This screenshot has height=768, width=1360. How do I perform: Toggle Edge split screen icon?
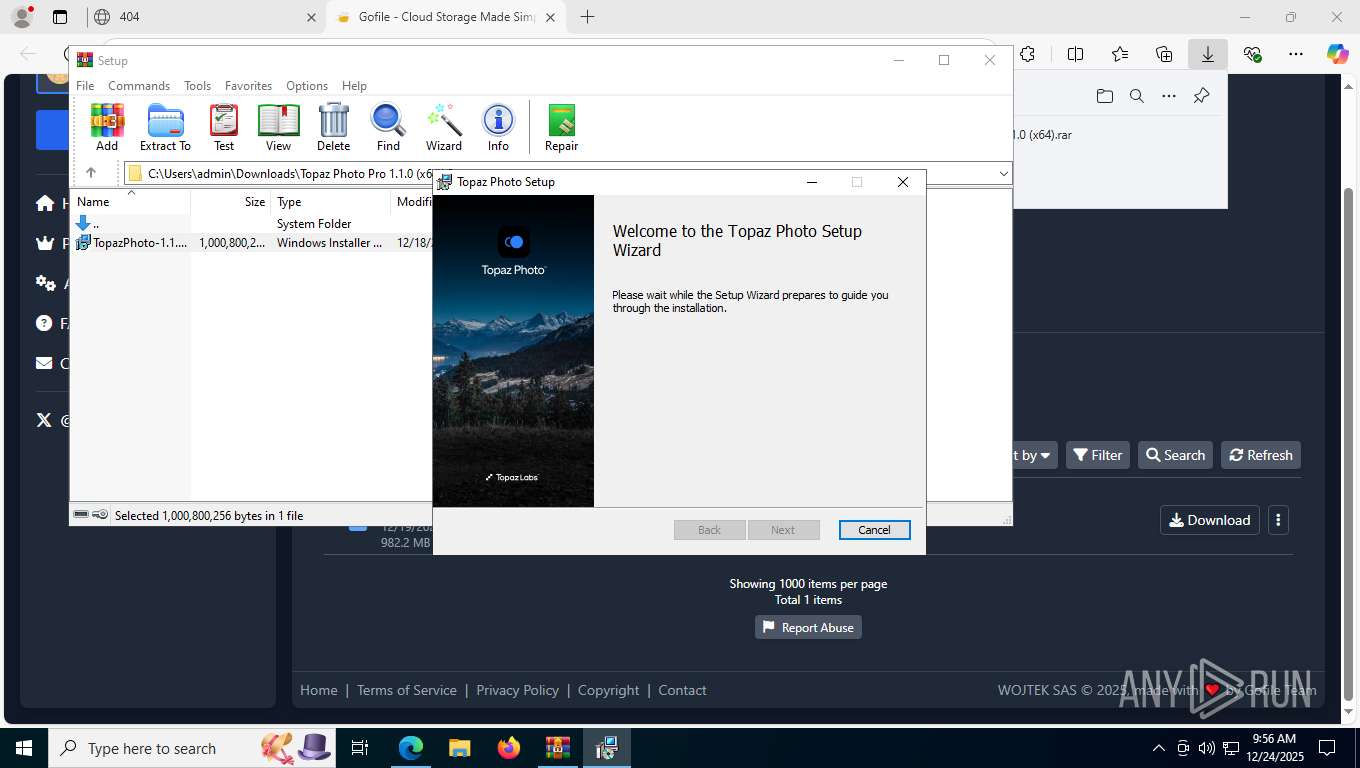(x=1075, y=54)
